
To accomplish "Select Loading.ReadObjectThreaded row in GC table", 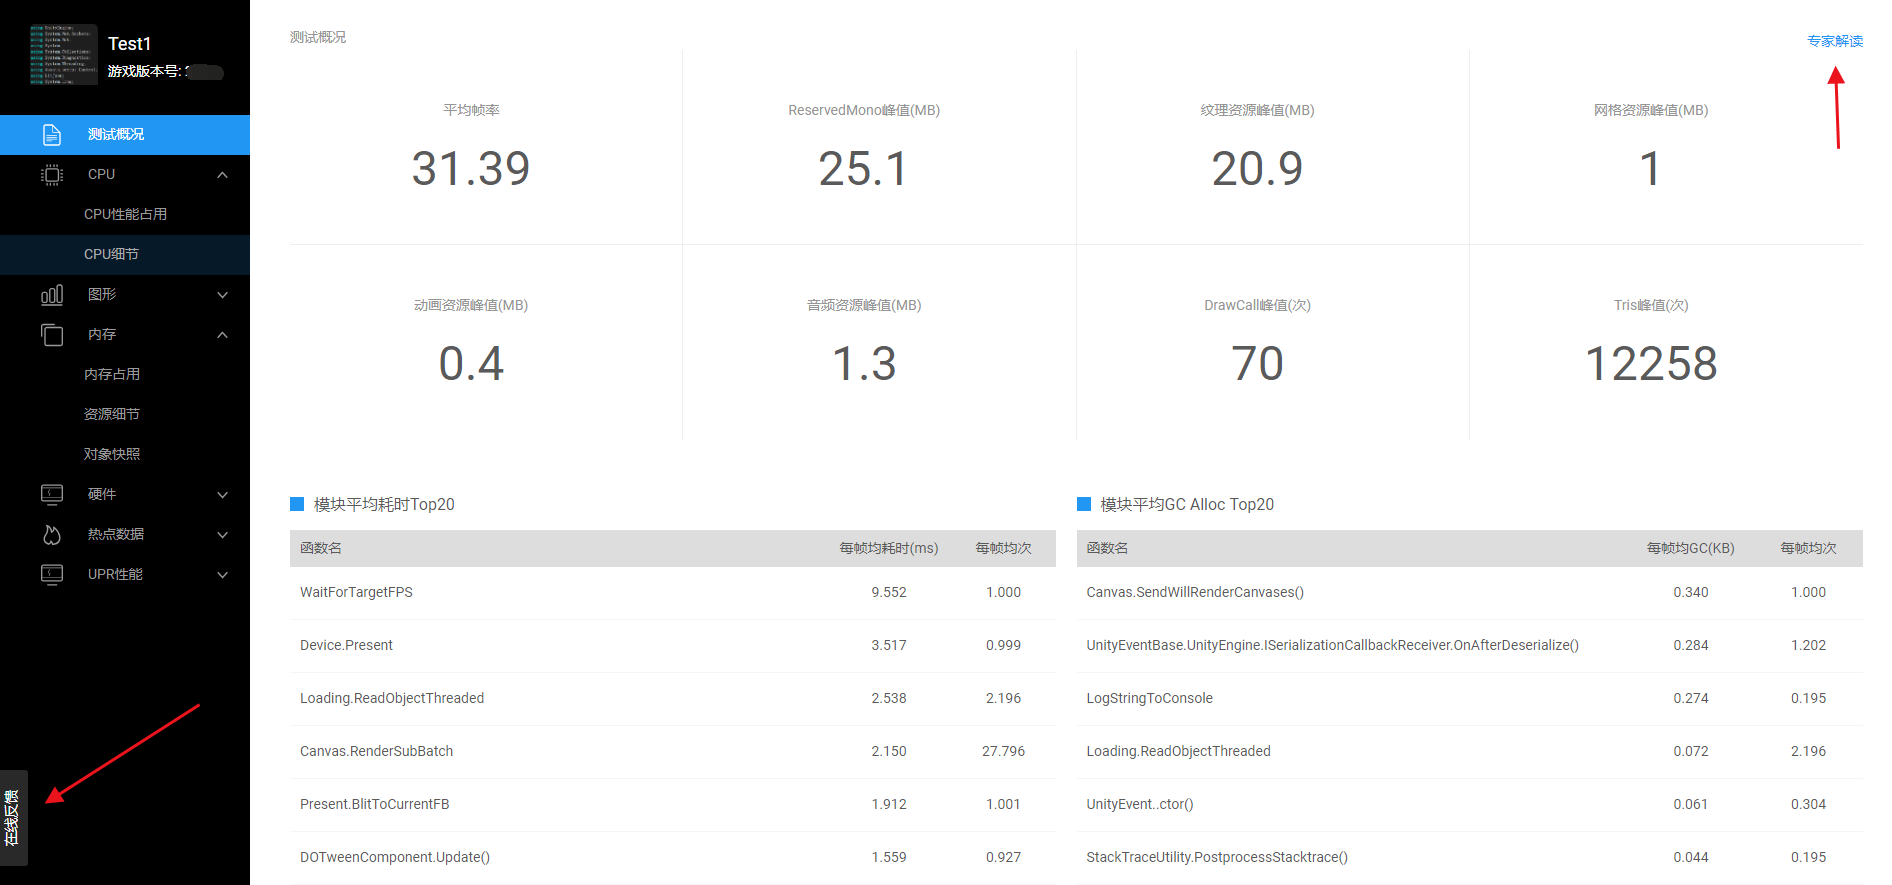I will [1469, 751].
